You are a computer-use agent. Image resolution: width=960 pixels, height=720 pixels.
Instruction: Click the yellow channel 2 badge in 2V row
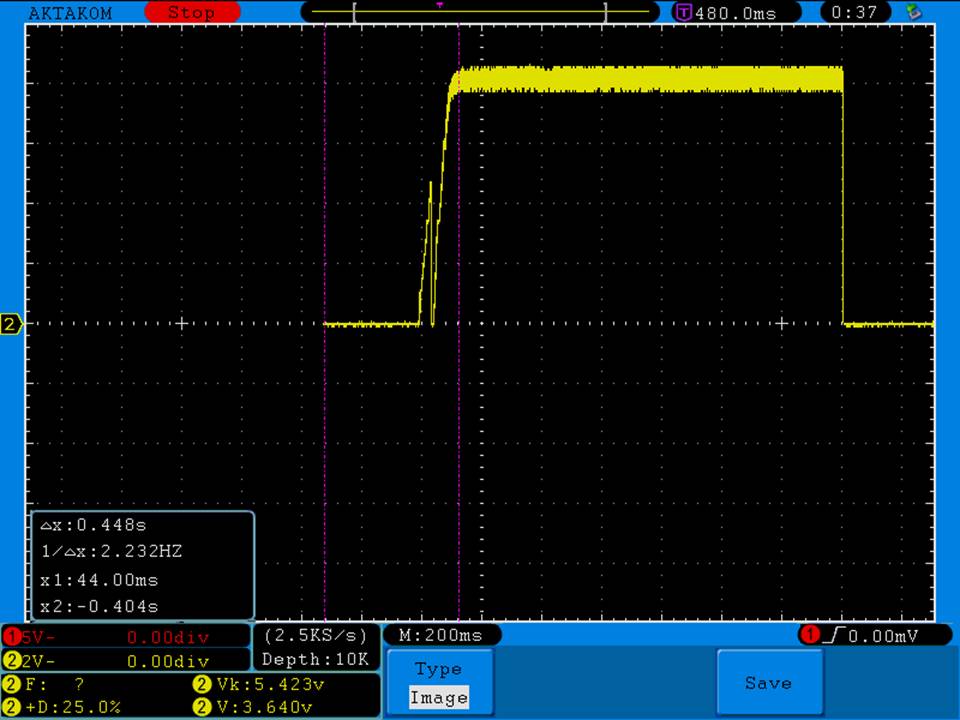click(x=11, y=660)
